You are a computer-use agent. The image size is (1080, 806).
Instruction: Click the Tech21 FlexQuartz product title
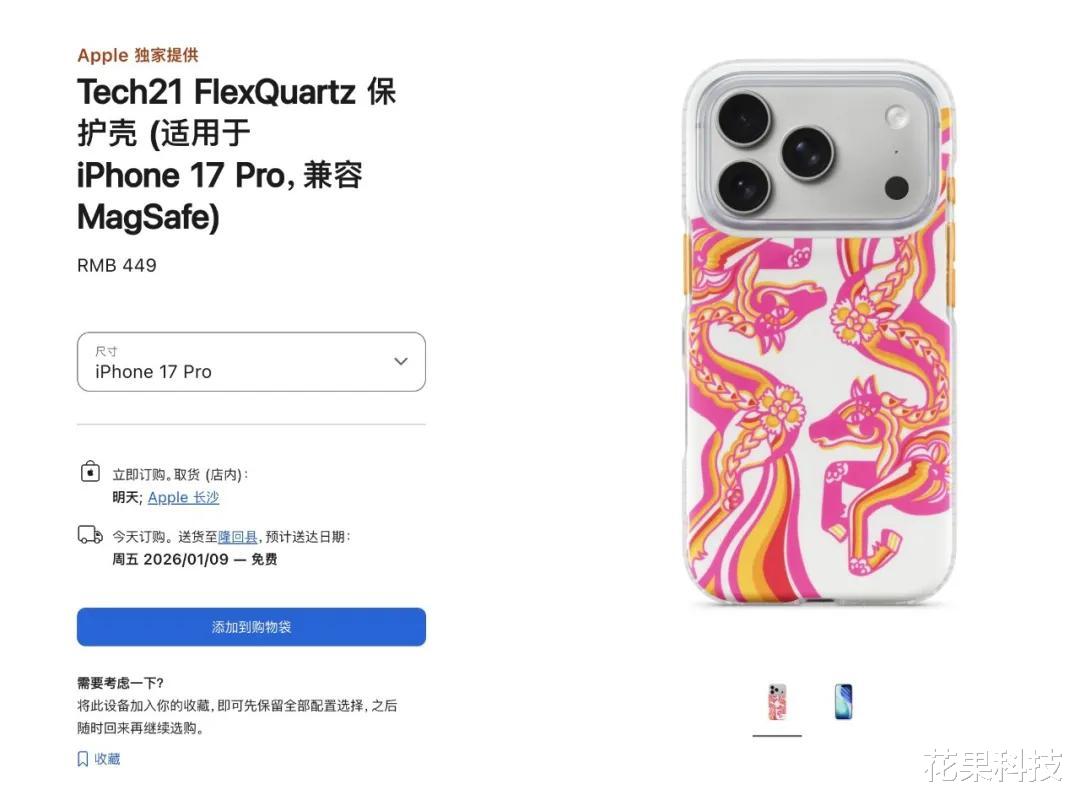(x=237, y=154)
